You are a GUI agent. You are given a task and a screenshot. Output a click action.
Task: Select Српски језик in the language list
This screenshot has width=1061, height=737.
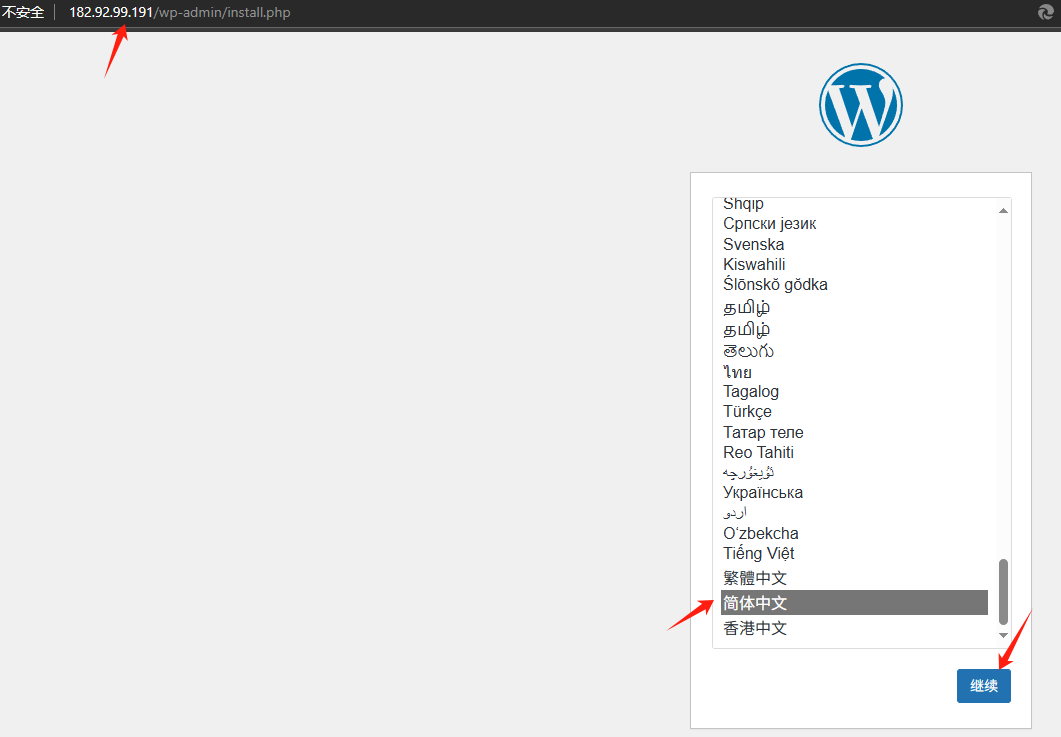click(x=854, y=223)
